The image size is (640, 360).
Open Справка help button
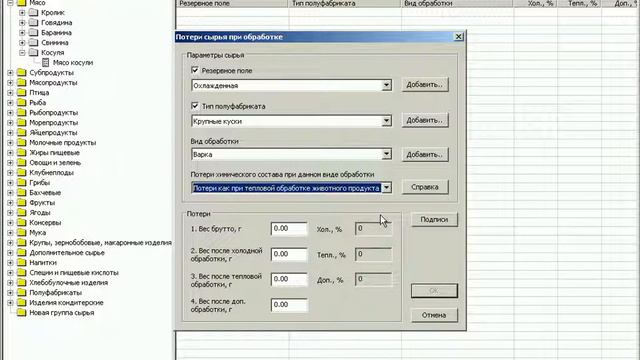(424, 187)
